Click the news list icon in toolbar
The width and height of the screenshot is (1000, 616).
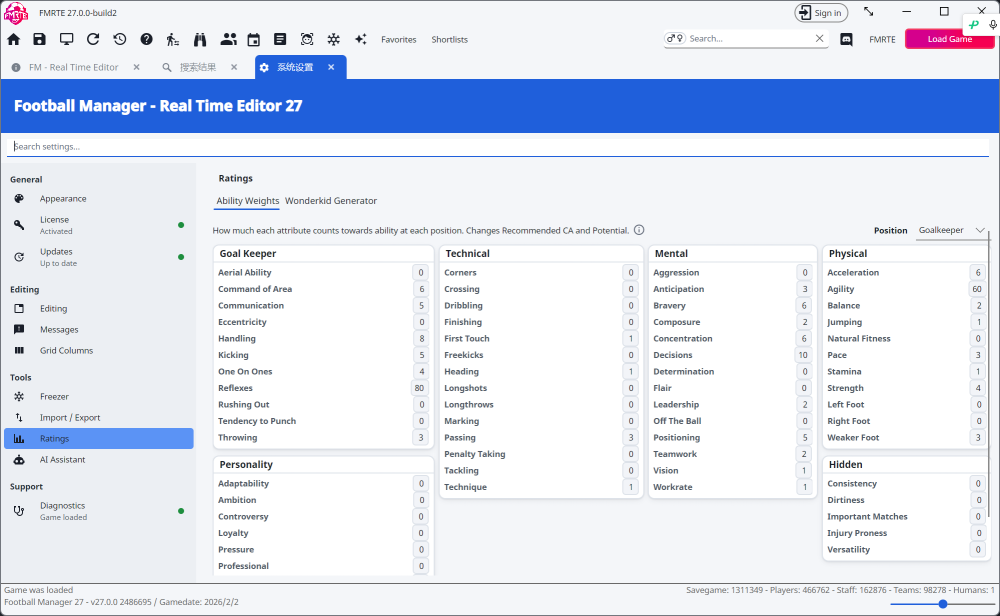pos(280,40)
